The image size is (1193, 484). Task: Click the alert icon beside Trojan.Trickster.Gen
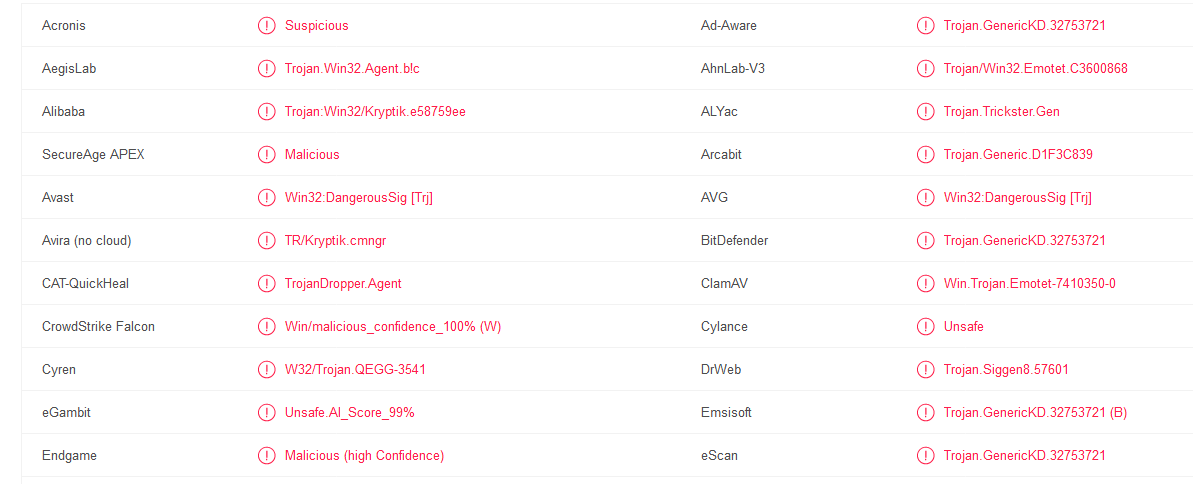[x=925, y=111]
